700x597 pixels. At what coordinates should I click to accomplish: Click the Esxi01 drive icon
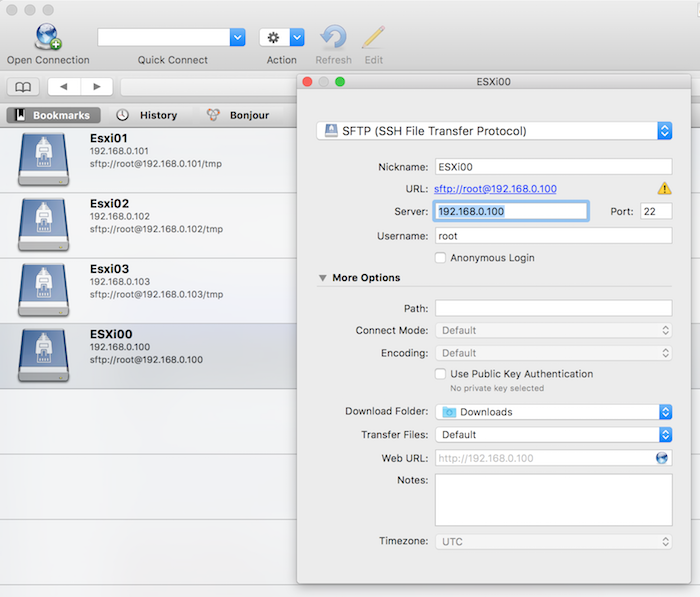[44, 159]
